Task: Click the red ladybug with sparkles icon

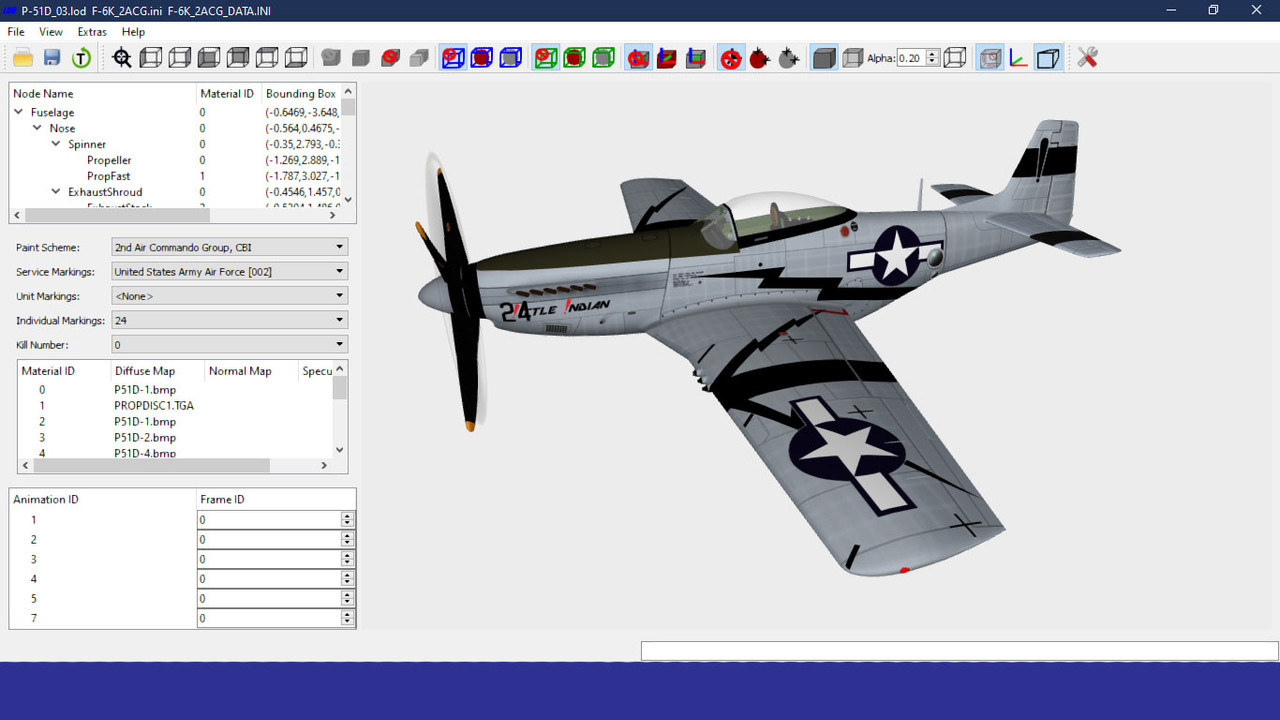Action: (760, 58)
